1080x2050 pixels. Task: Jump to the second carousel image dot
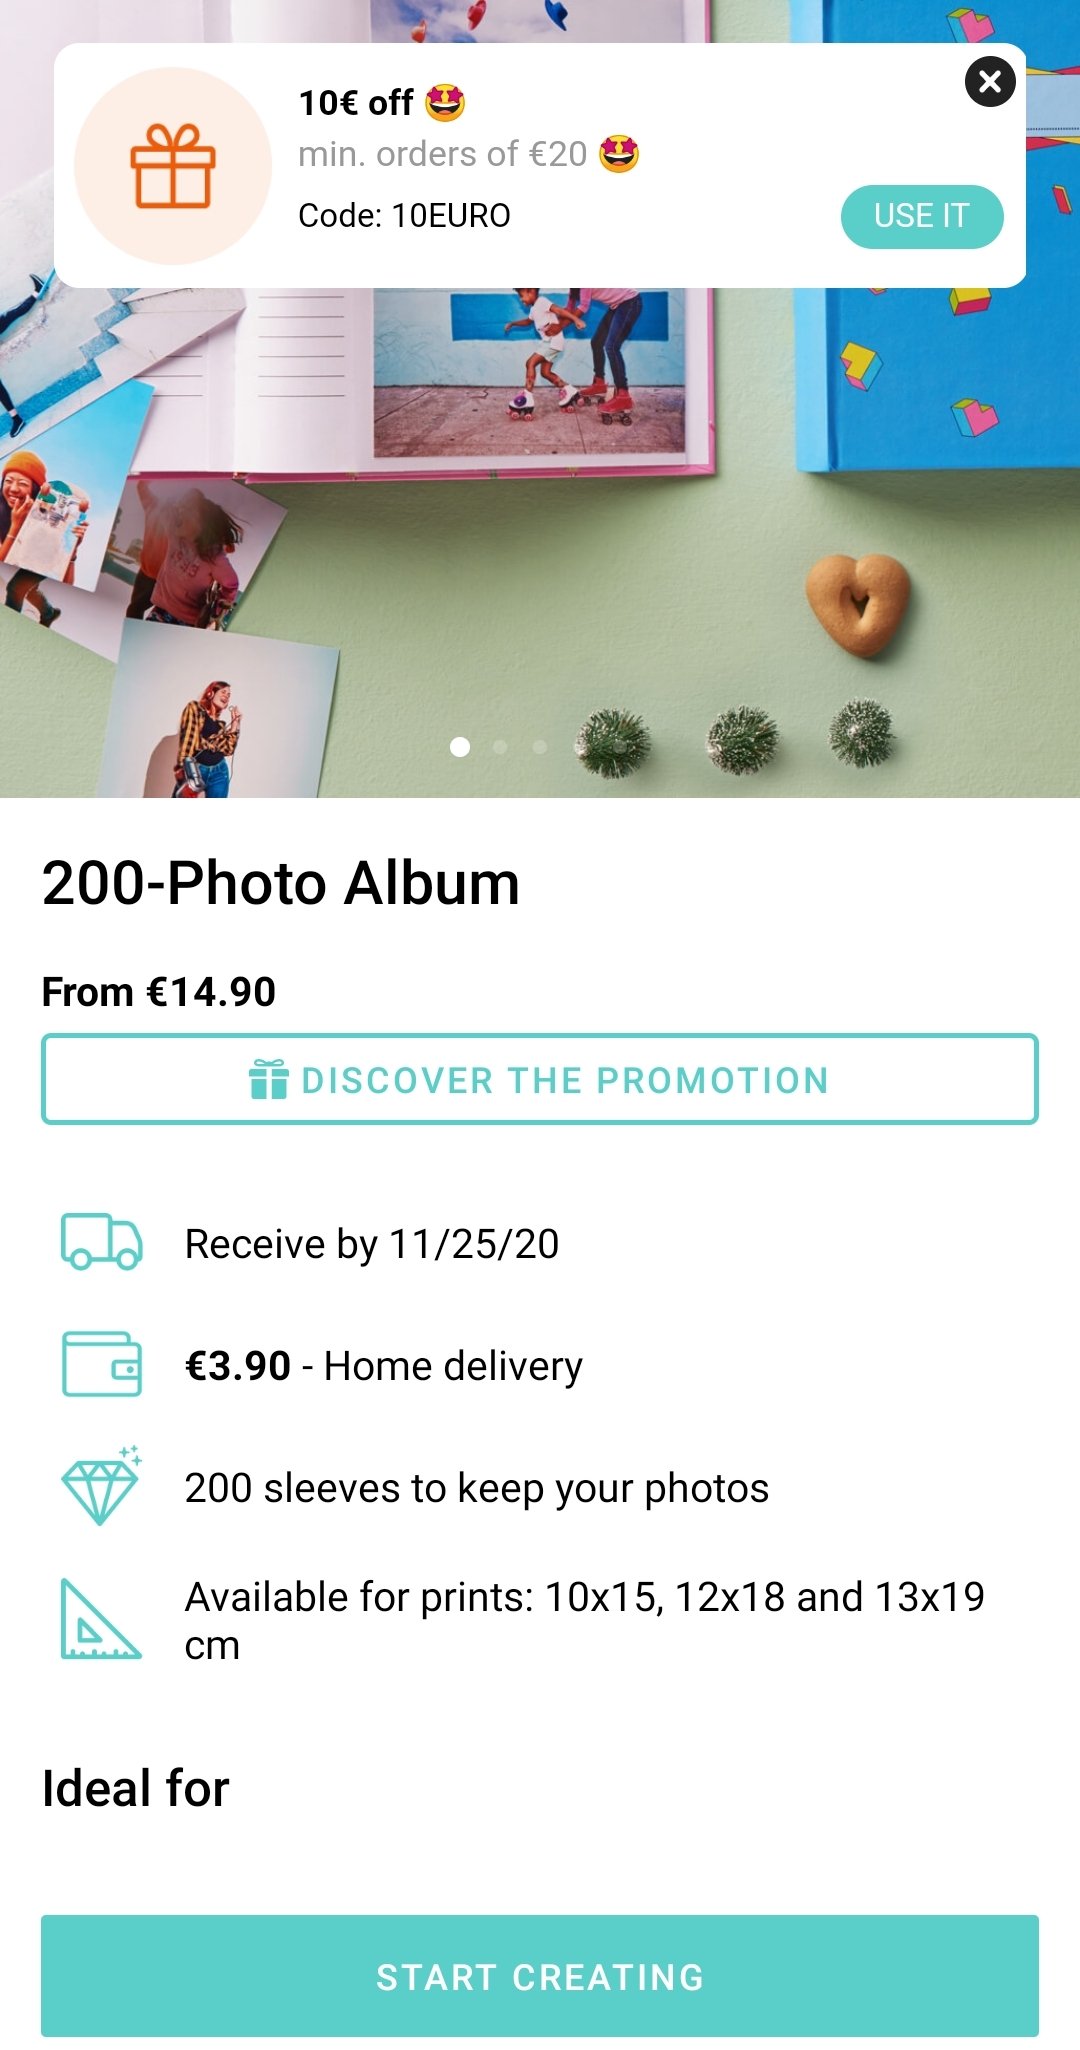coord(500,747)
